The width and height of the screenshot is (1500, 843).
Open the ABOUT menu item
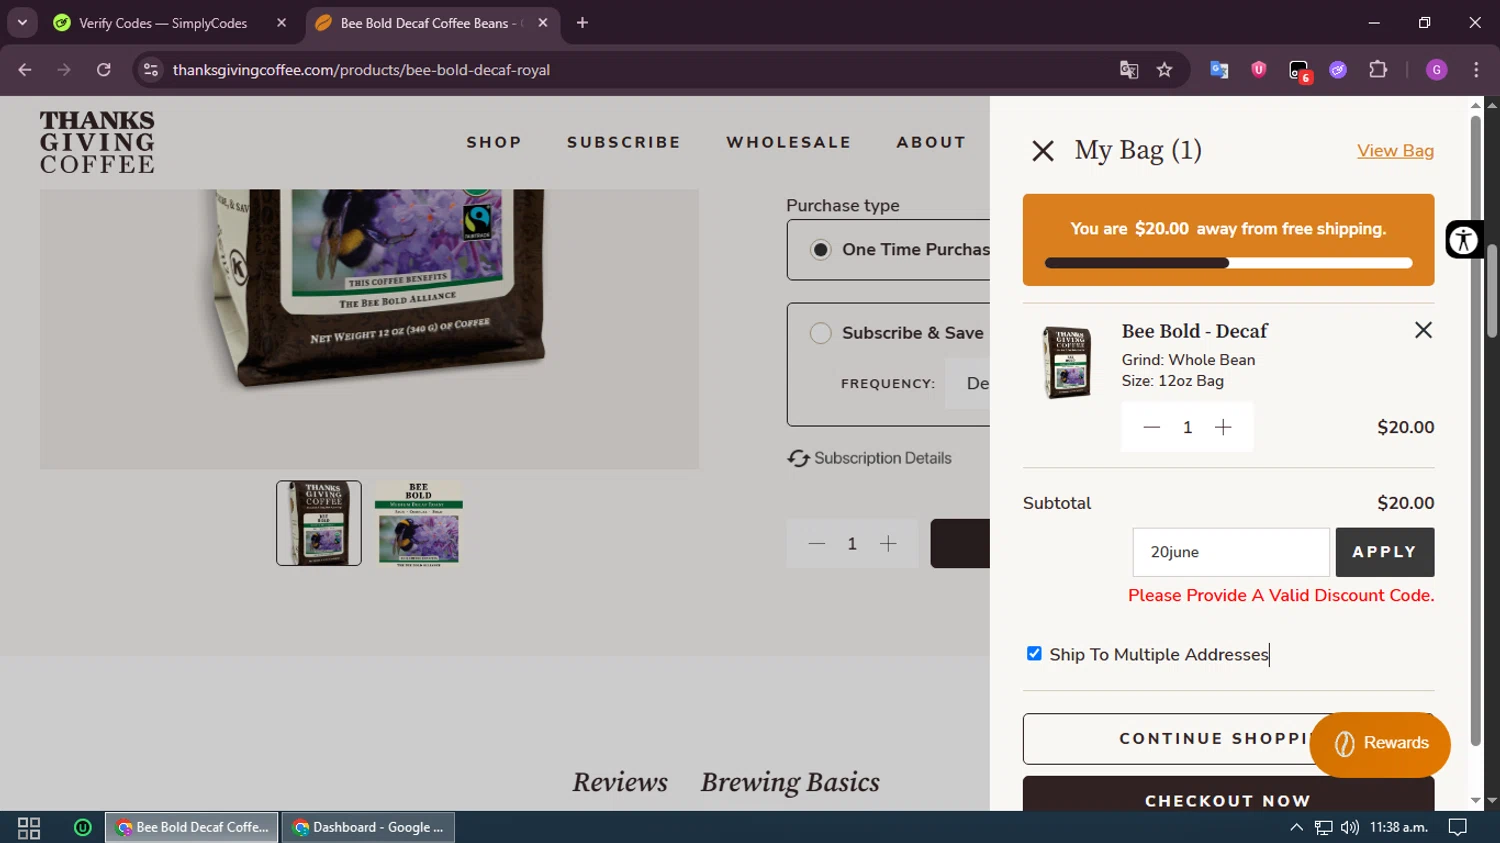coord(931,142)
